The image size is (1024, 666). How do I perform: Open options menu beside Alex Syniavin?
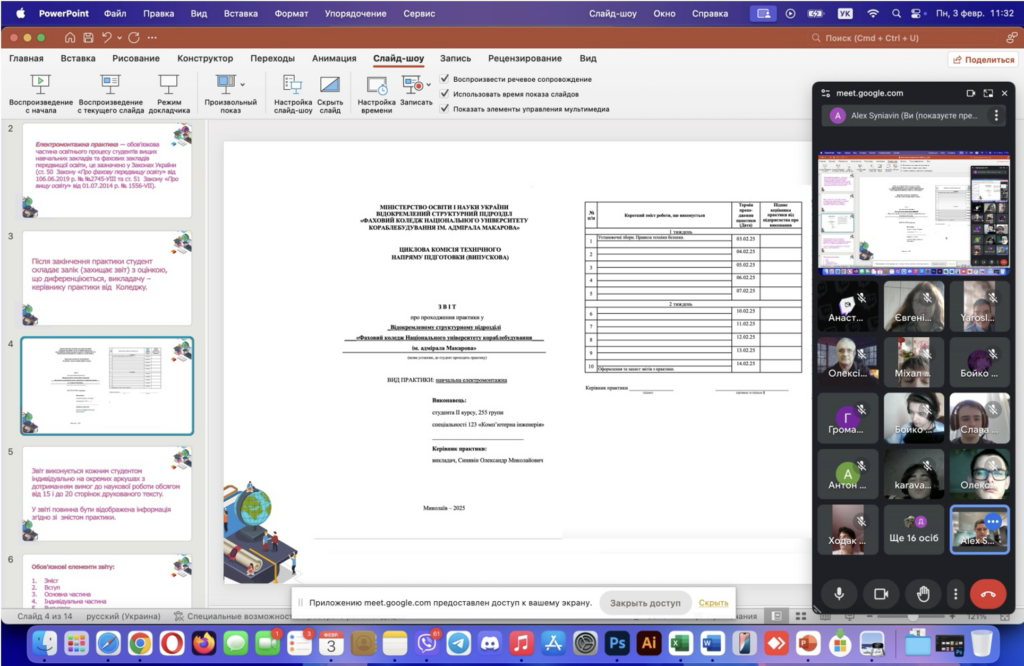(x=996, y=116)
